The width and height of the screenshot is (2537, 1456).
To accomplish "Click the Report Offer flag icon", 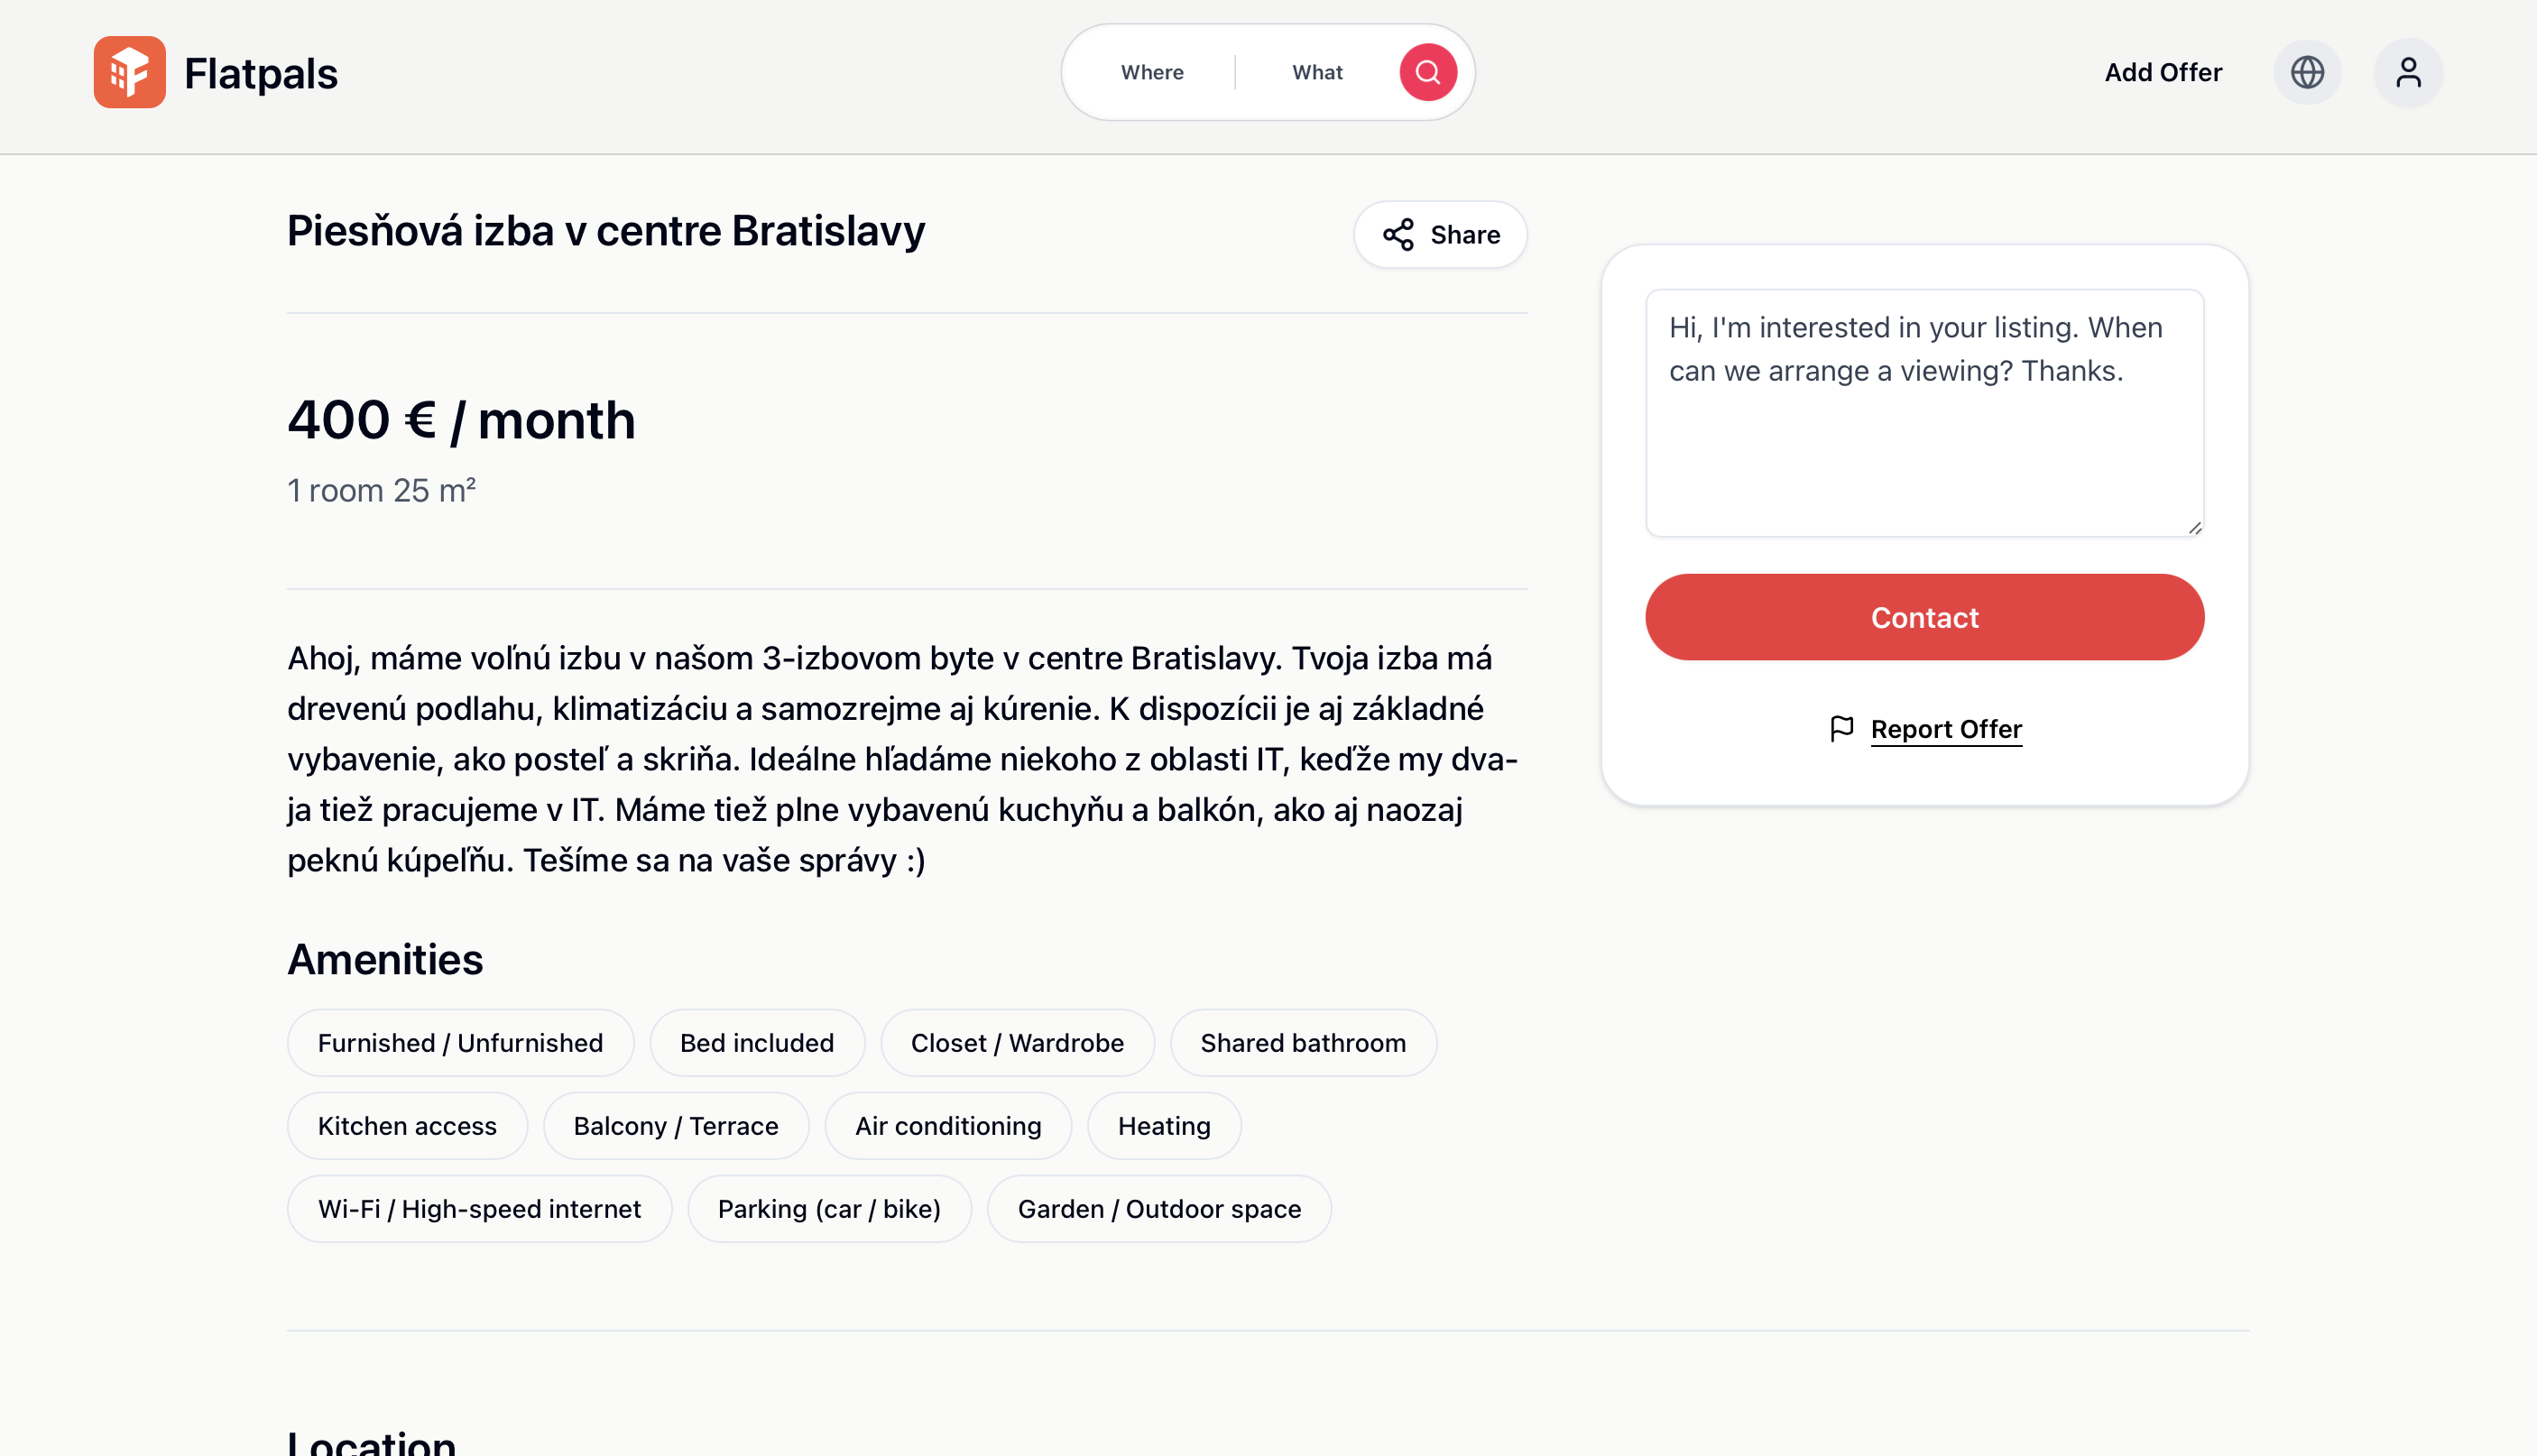I will (x=1841, y=729).
